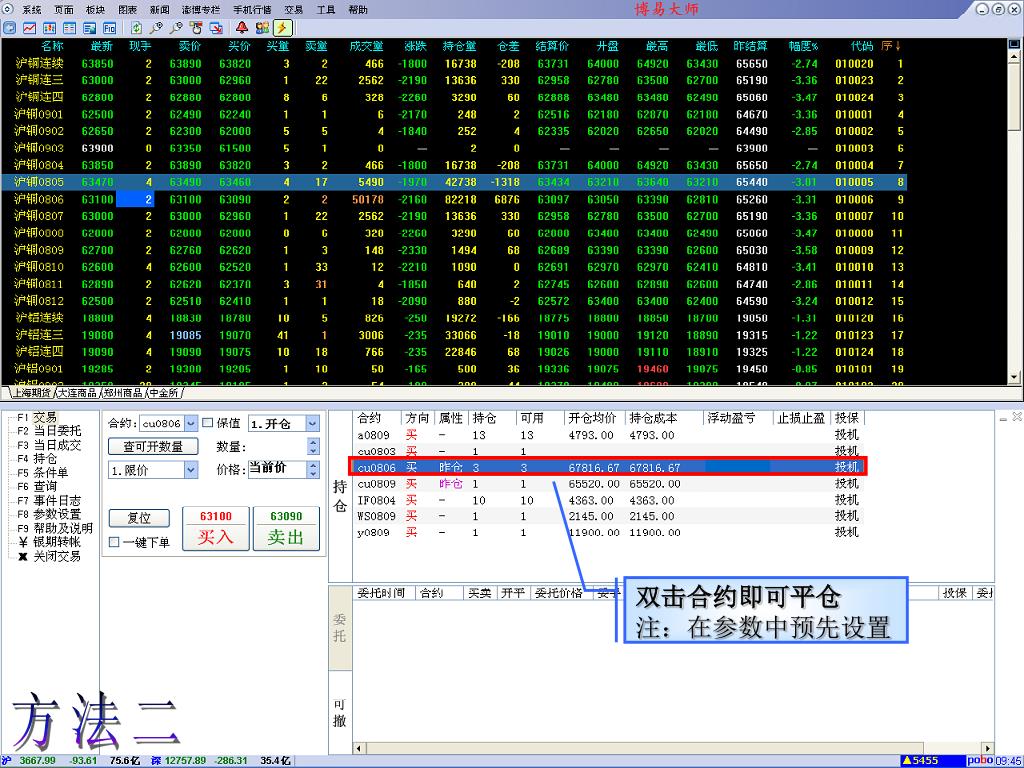1024x768 pixels.
Task: Click the 买入 63100 buy button
Action: (x=216, y=528)
